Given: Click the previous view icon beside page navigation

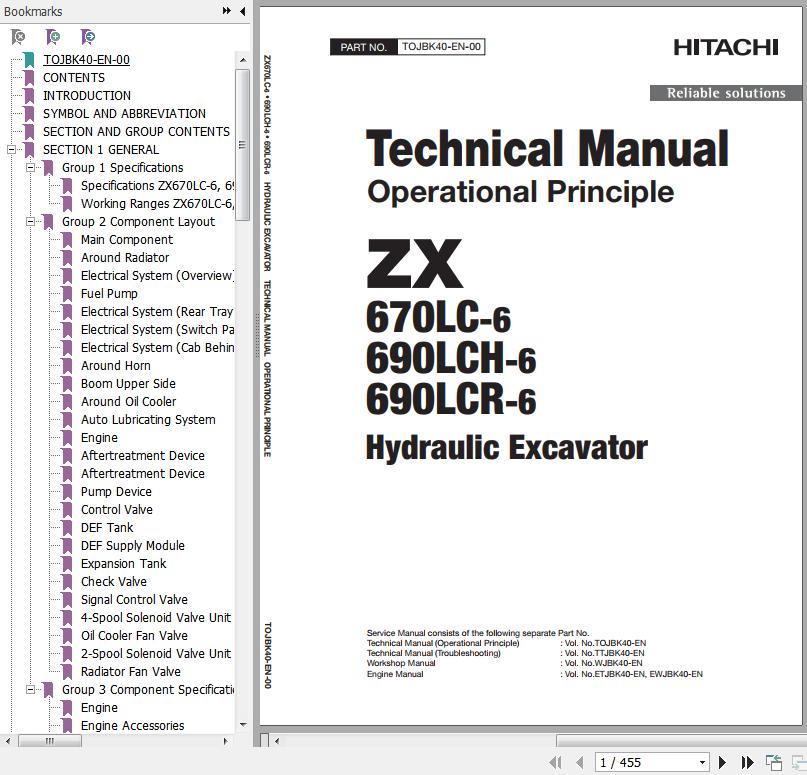Looking at the screenshot, I should click(x=773, y=762).
